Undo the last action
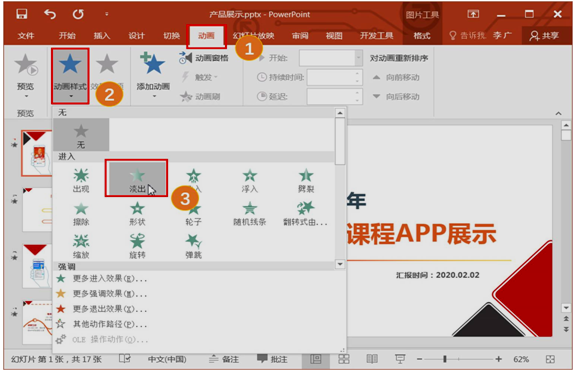Screen dimensions: 574x371 click(50, 14)
